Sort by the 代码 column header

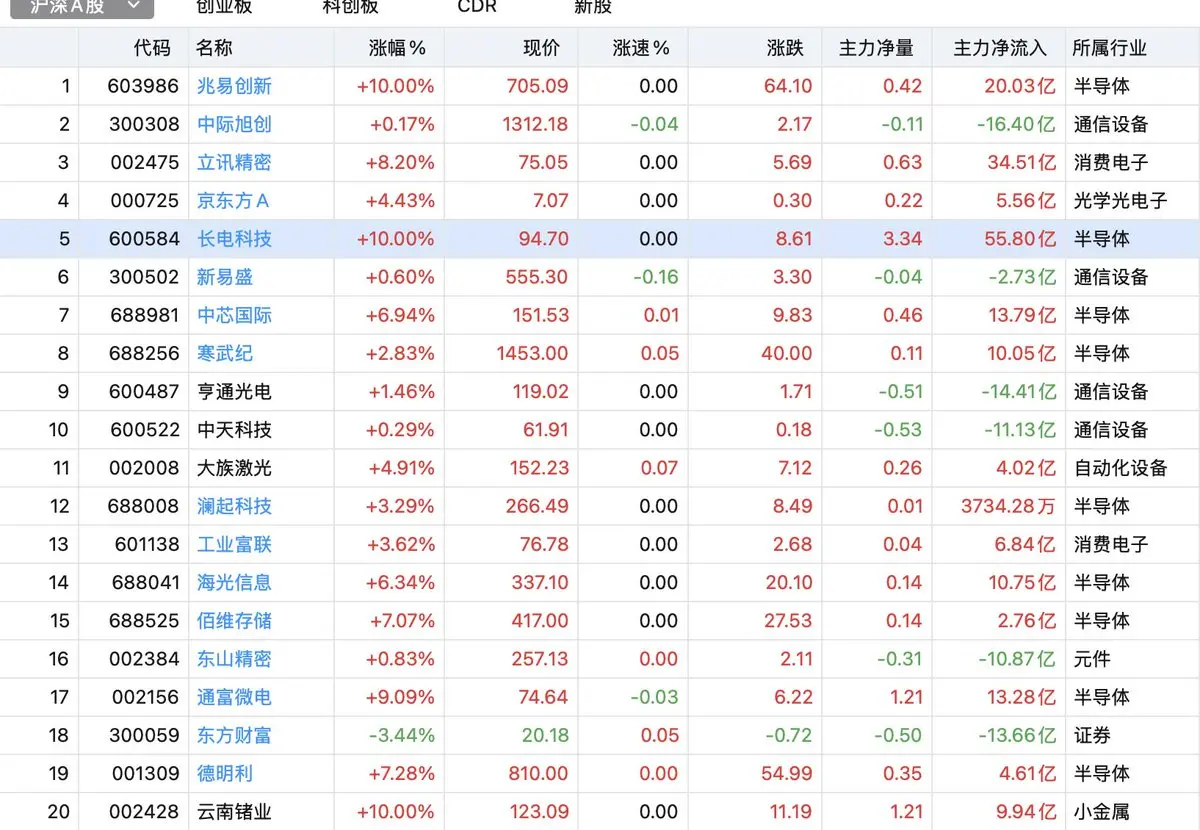point(152,48)
